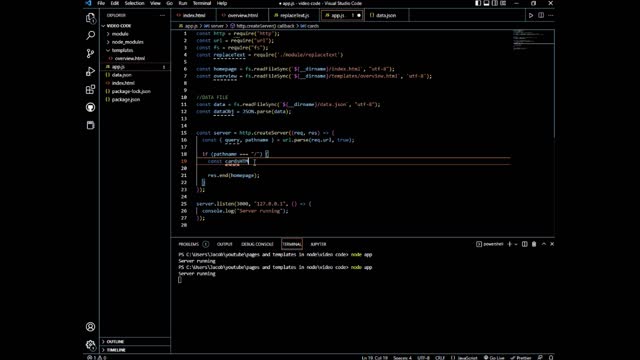Click the Run Code play icon
This screenshot has width=640, height=360.
pyautogui.click(x=531, y=16)
